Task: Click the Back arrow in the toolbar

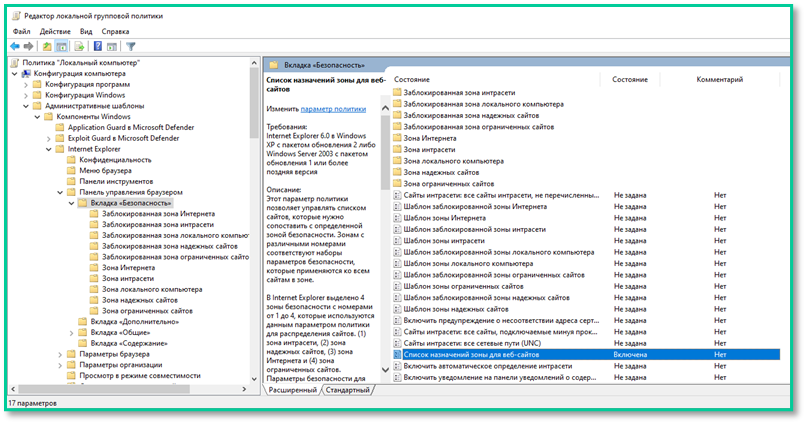Action: [15, 46]
